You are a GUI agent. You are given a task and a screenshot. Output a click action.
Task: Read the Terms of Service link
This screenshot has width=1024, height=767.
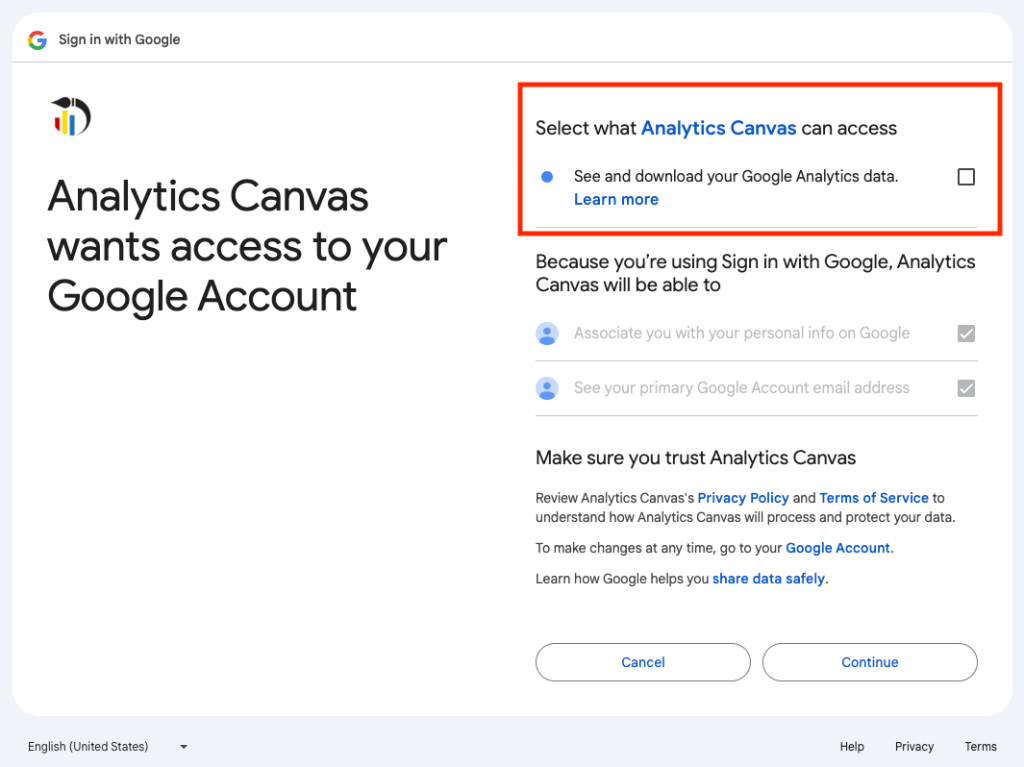(874, 498)
